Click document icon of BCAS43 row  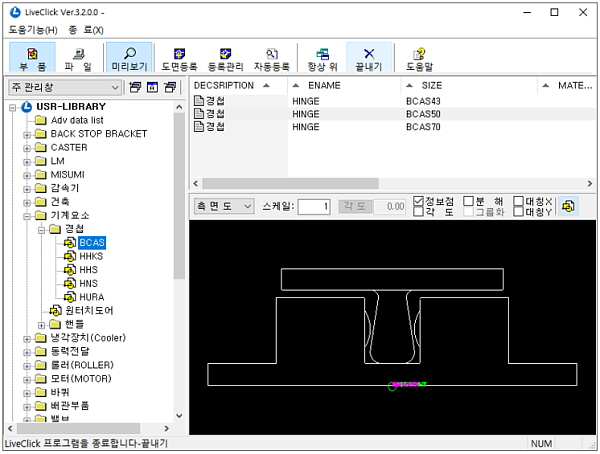[x=199, y=101]
